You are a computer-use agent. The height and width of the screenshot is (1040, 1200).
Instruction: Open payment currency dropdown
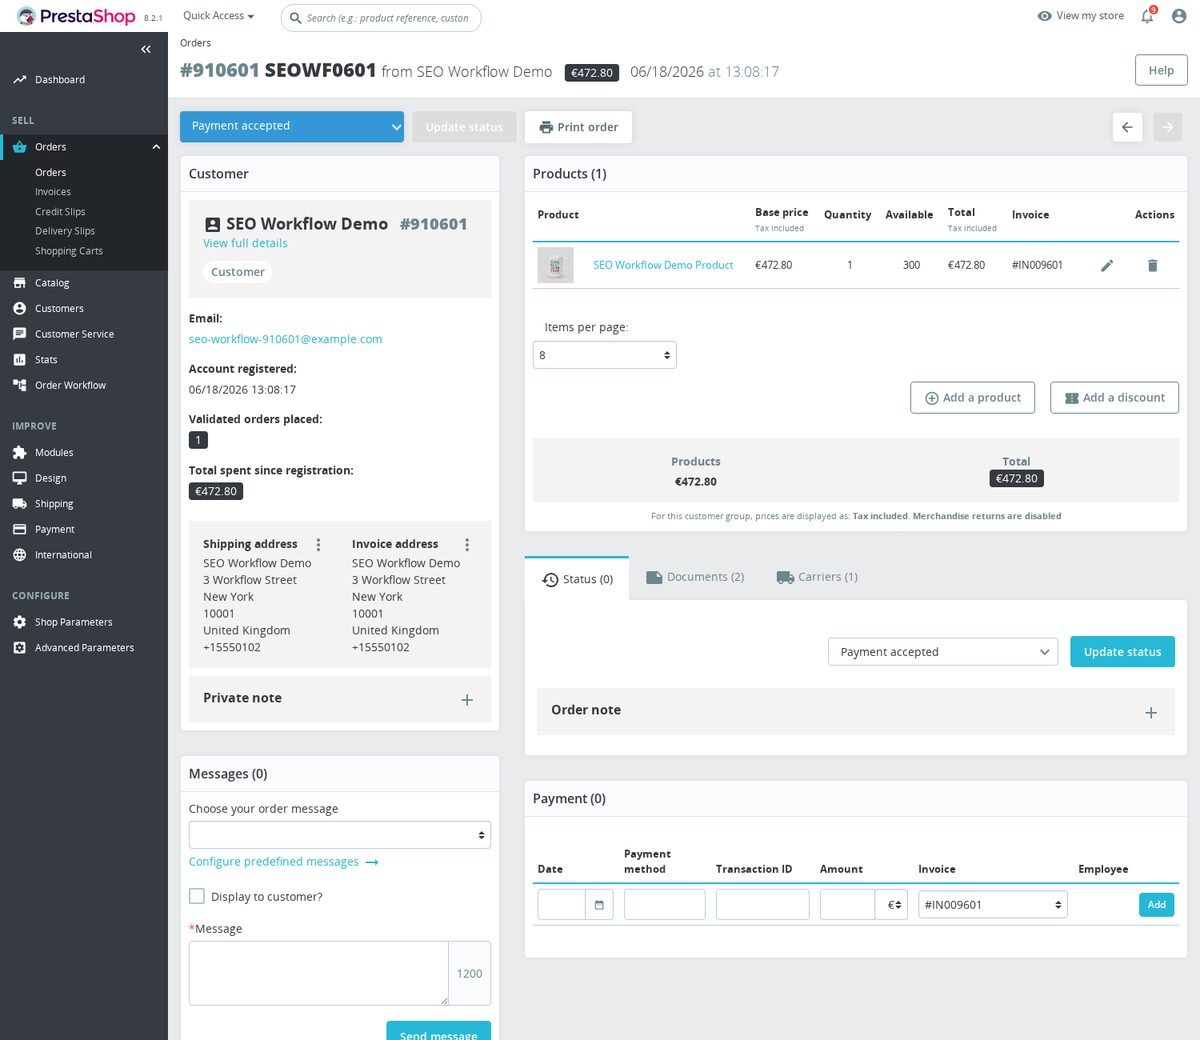point(894,905)
